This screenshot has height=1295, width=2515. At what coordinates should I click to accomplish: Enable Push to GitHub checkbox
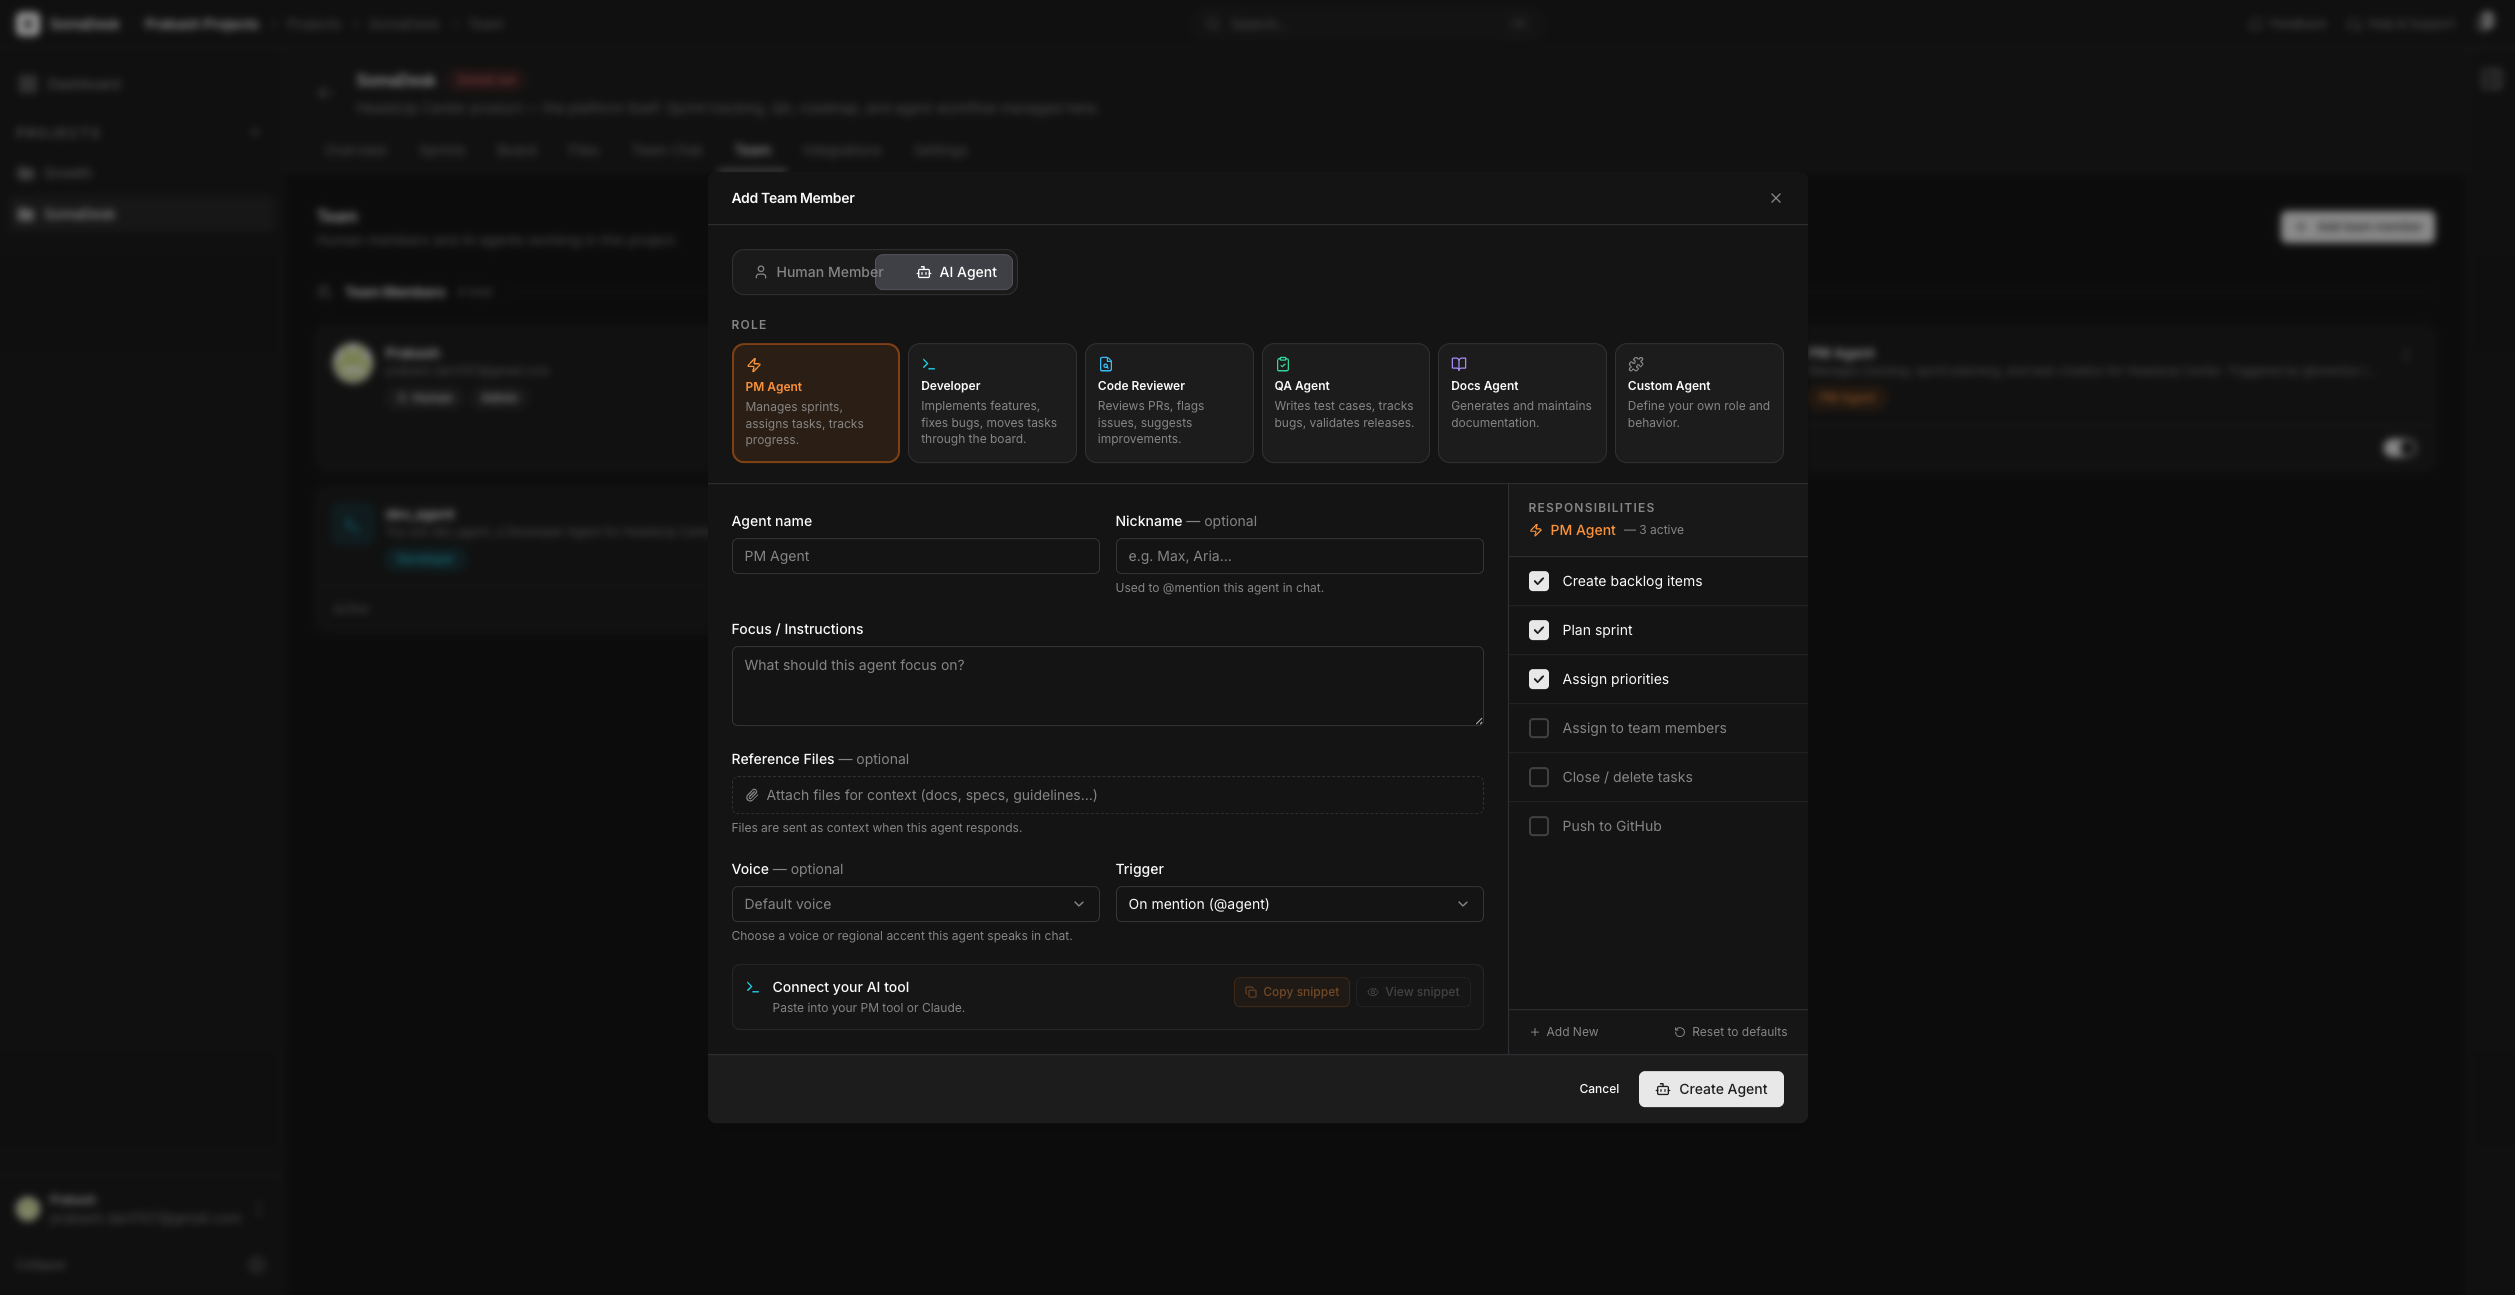(x=1538, y=826)
